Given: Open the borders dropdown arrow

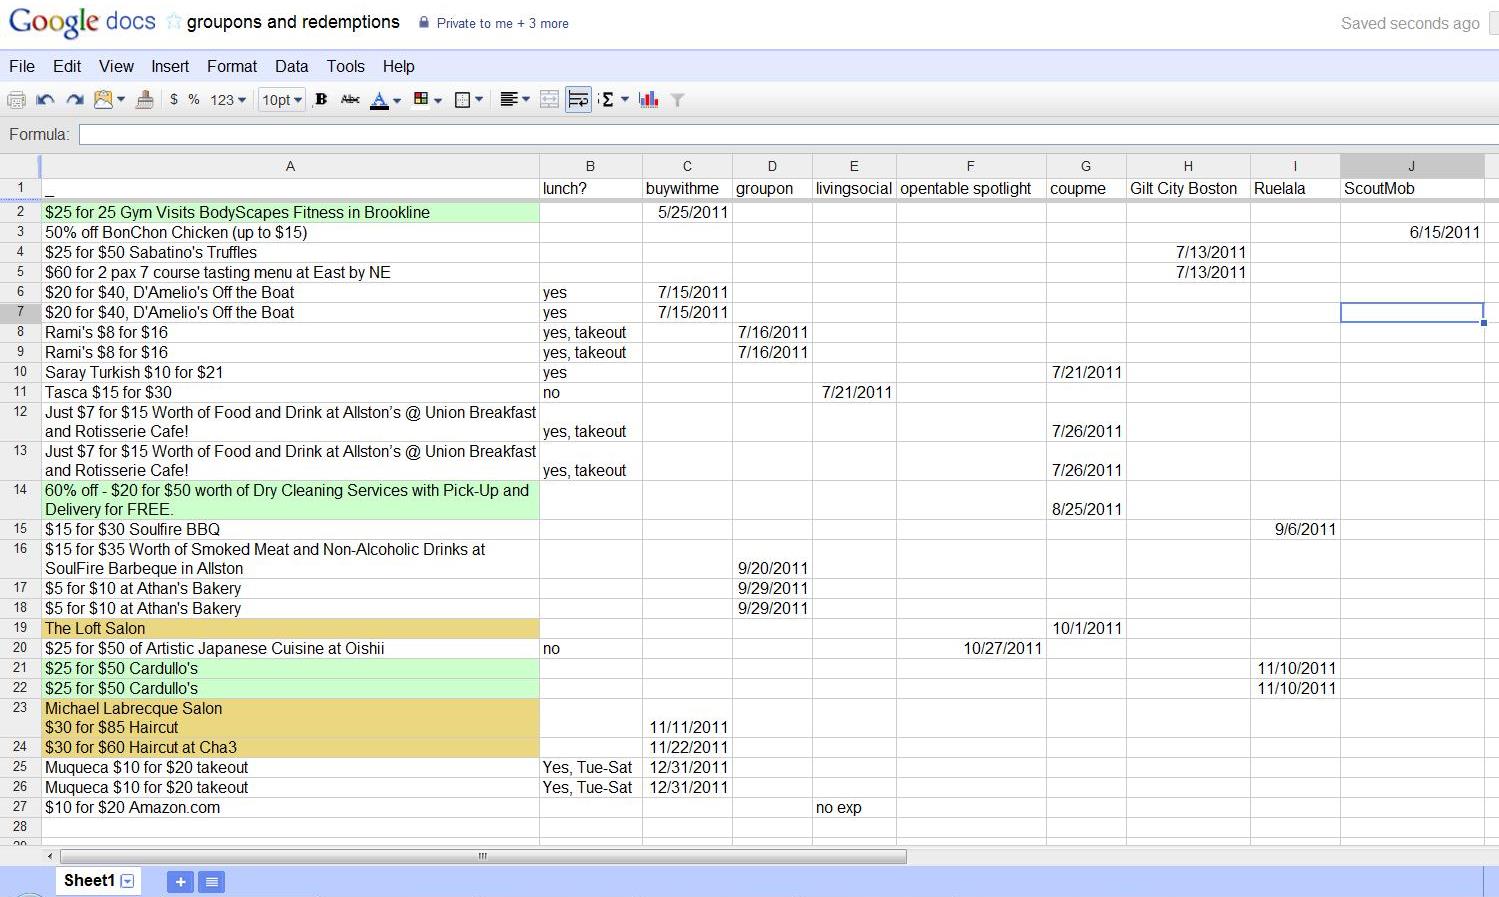Looking at the screenshot, I should pos(480,100).
